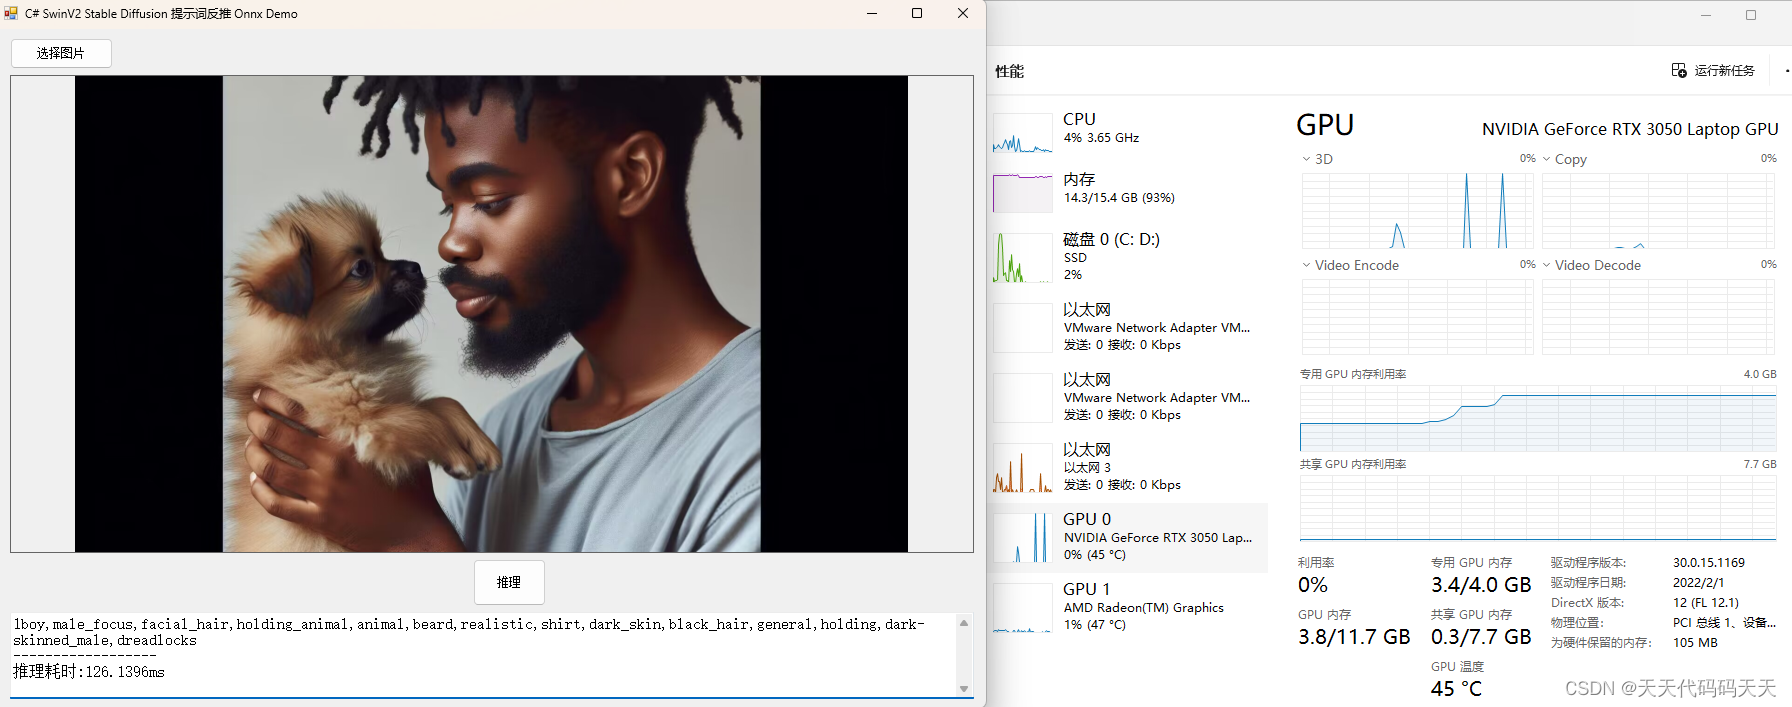1792x707 pixels.
Task: Click the SwinV2 demo app title bar icon
Action: [x=12, y=13]
